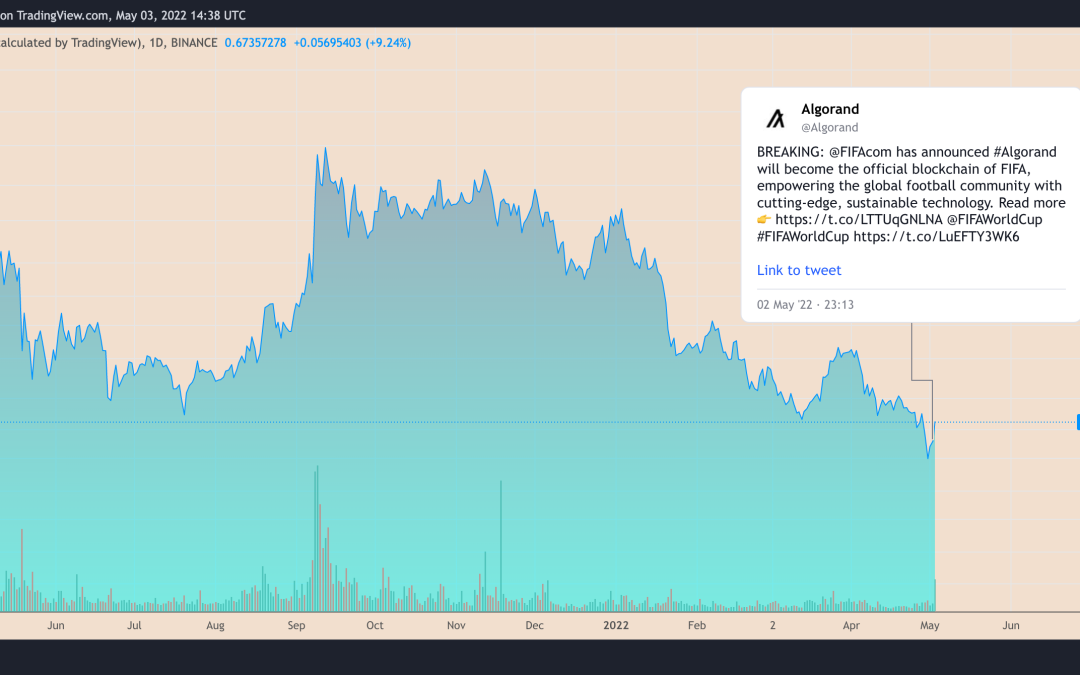Click the 'Aug' time axis label
This screenshot has width=1080, height=675.
[x=216, y=625]
